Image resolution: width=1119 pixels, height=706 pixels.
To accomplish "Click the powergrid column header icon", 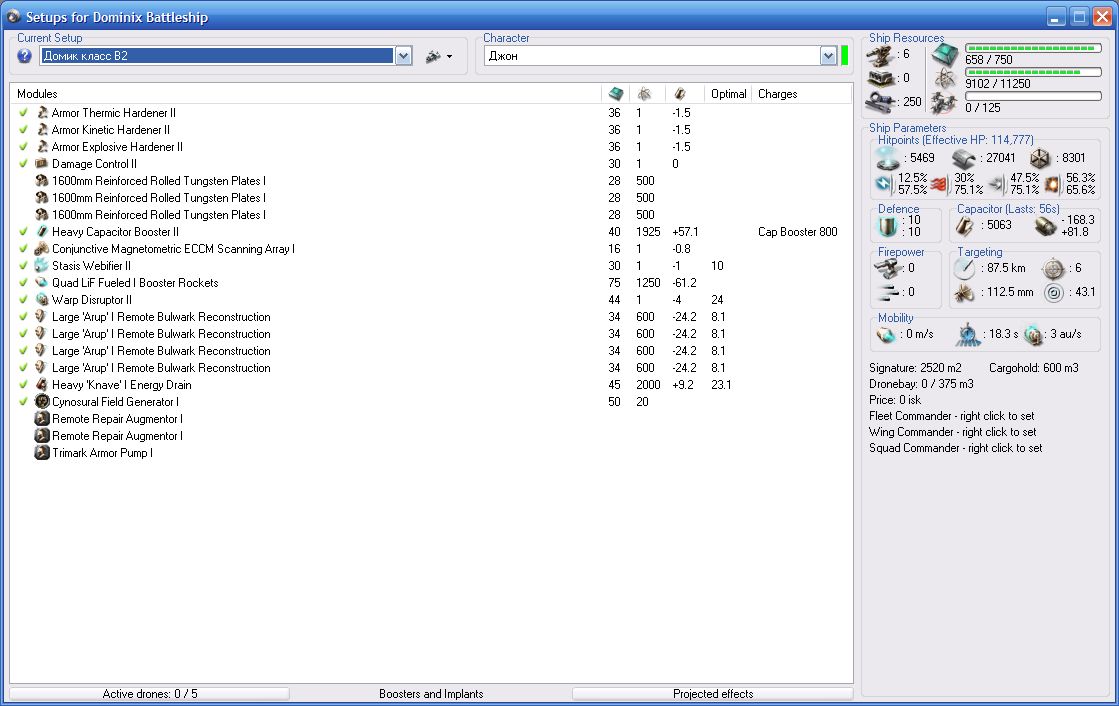I will [644, 94].
